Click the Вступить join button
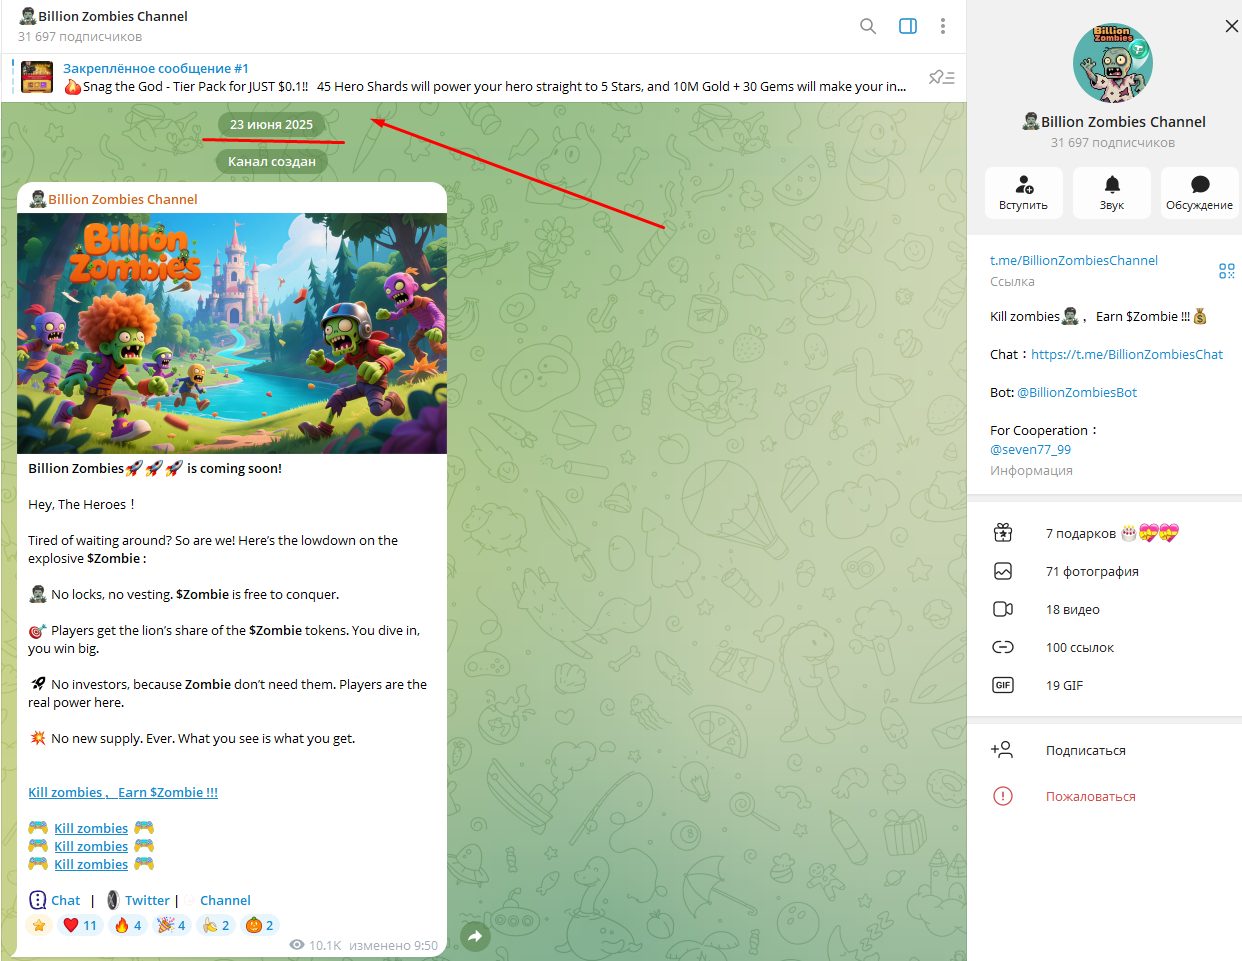Screen dimensions: 1242x961 [1023, 193]
